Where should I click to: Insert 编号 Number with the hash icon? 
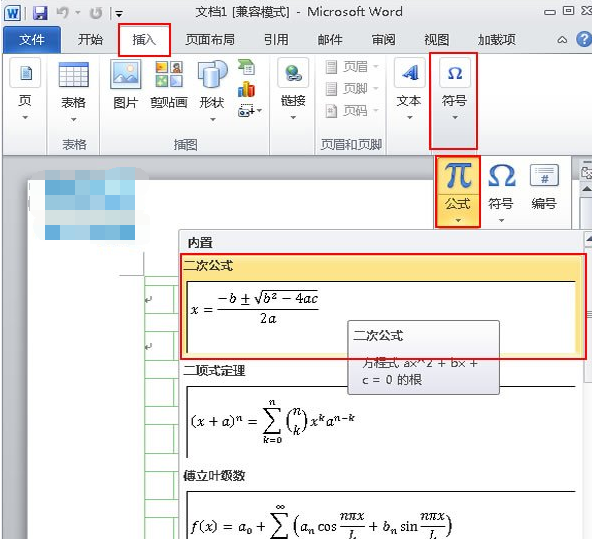coord(544,186)
